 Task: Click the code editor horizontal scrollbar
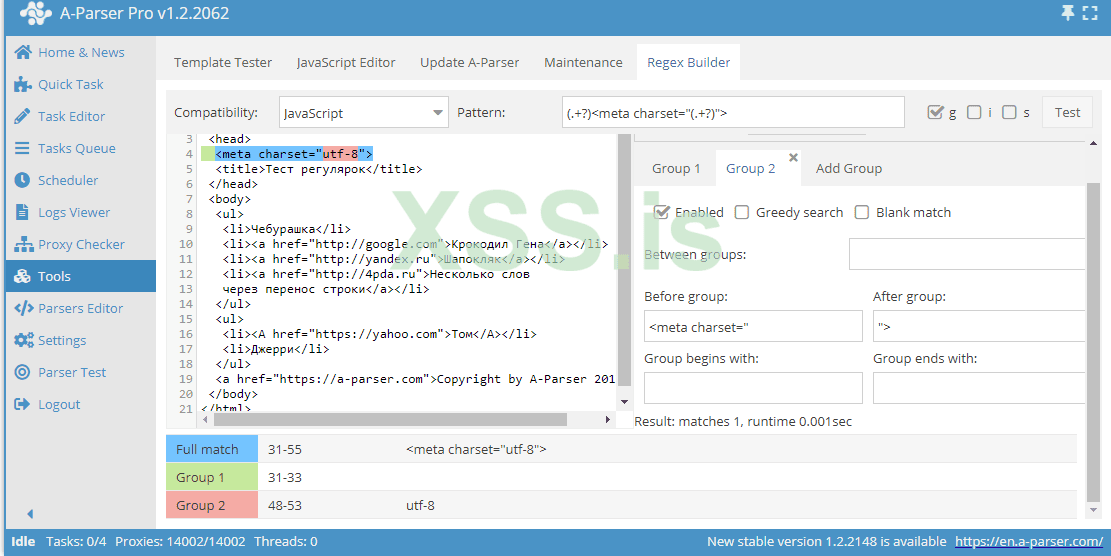[x=390, y=420]
